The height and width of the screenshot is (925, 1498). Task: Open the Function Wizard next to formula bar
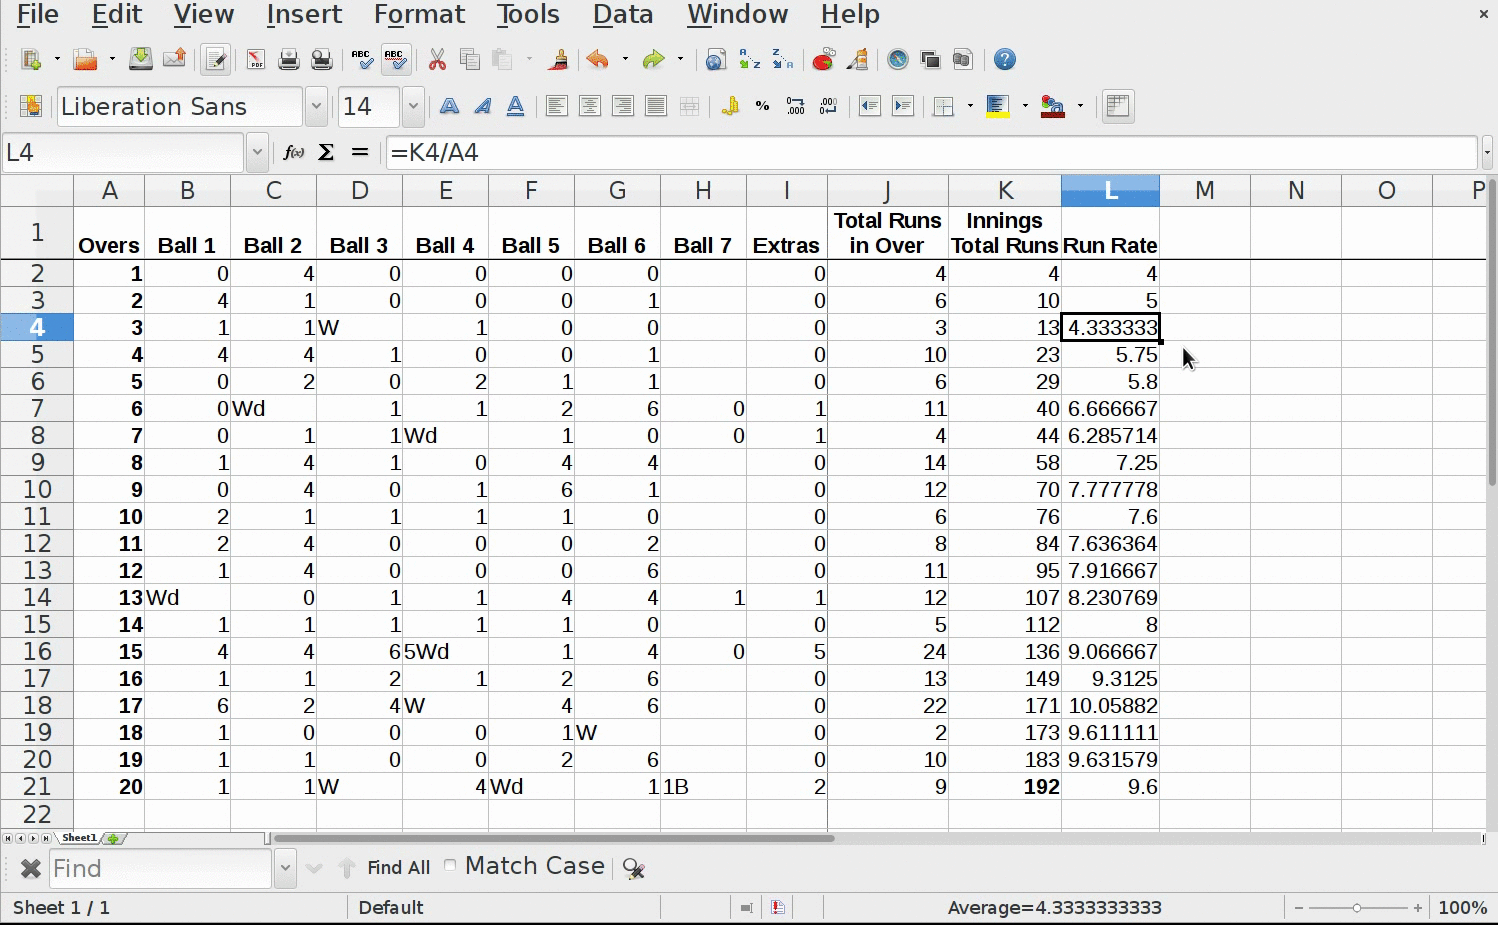coord(293,153)
